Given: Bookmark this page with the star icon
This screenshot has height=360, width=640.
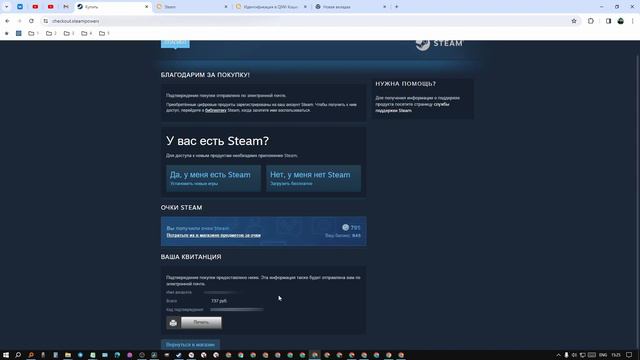Looking at the screenshot, I should pyautogui.click(x=574, y=21).
